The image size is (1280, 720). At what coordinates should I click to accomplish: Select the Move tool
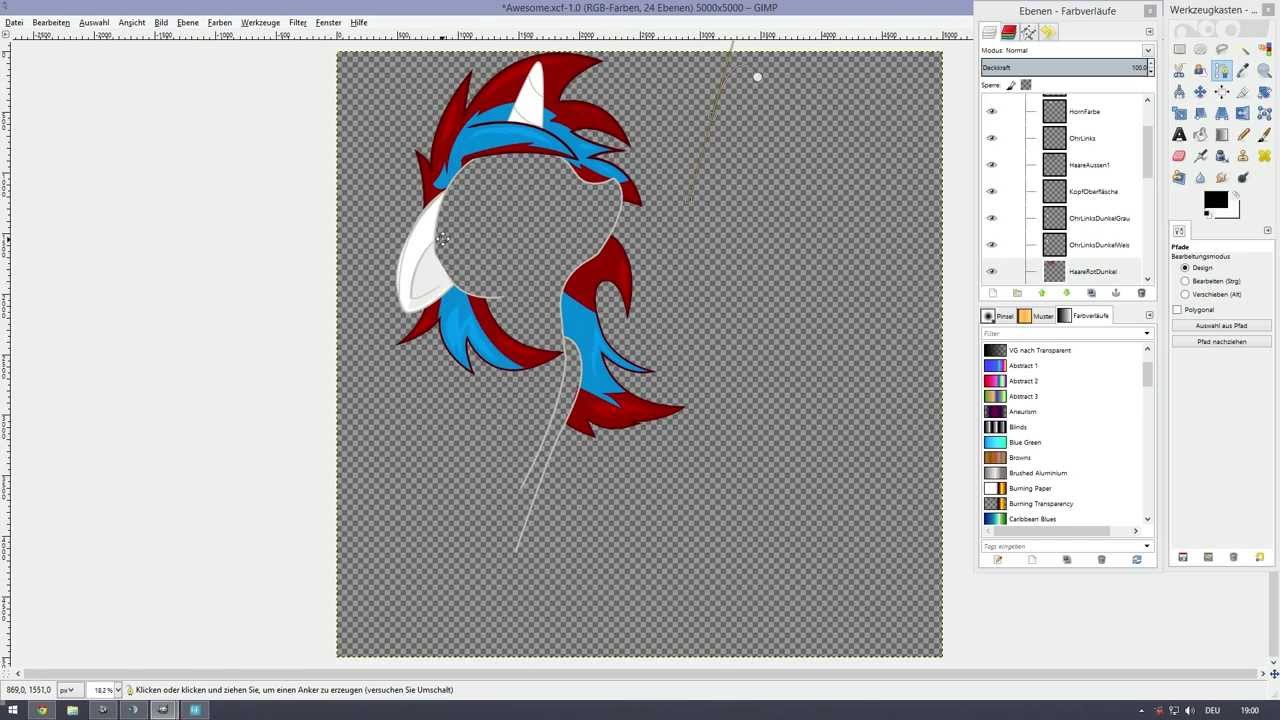click(1200, 92)
